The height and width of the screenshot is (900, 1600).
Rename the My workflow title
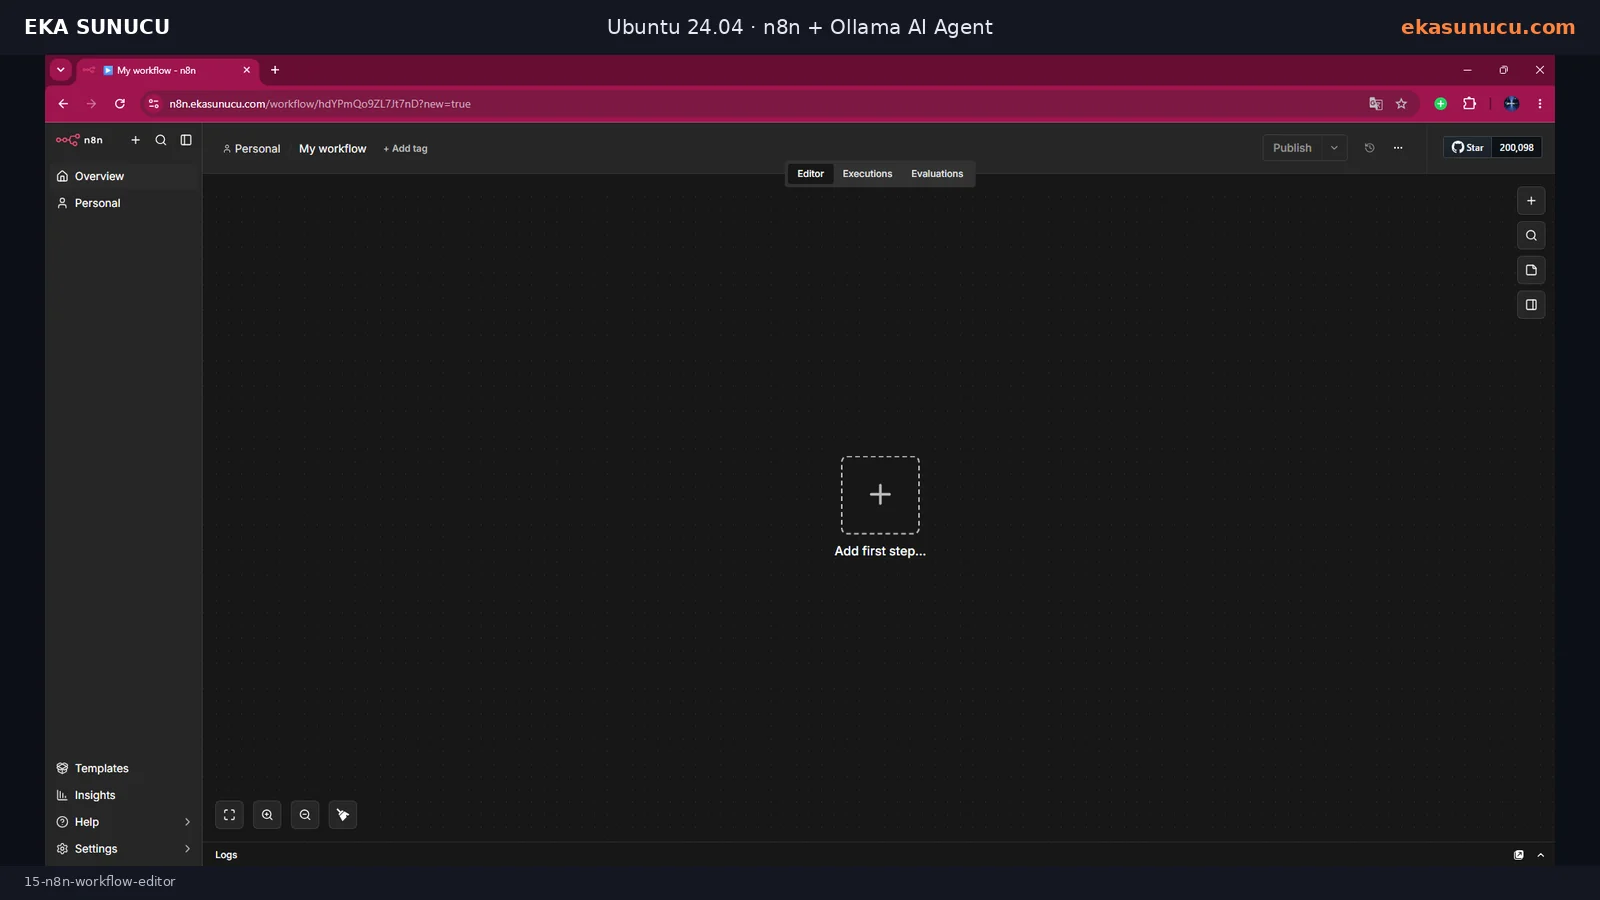pos(333,149)
